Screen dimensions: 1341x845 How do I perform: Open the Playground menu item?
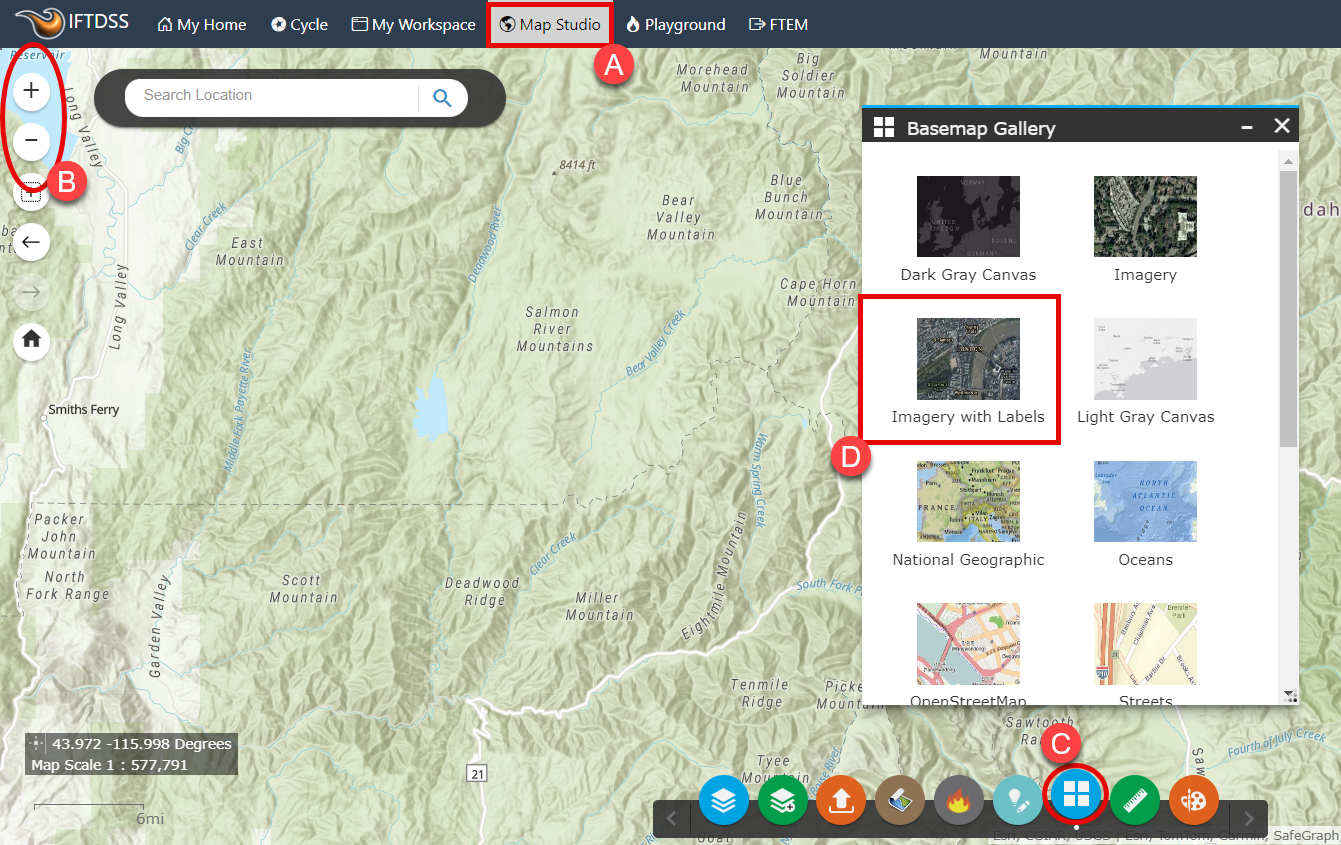(676, 24)
